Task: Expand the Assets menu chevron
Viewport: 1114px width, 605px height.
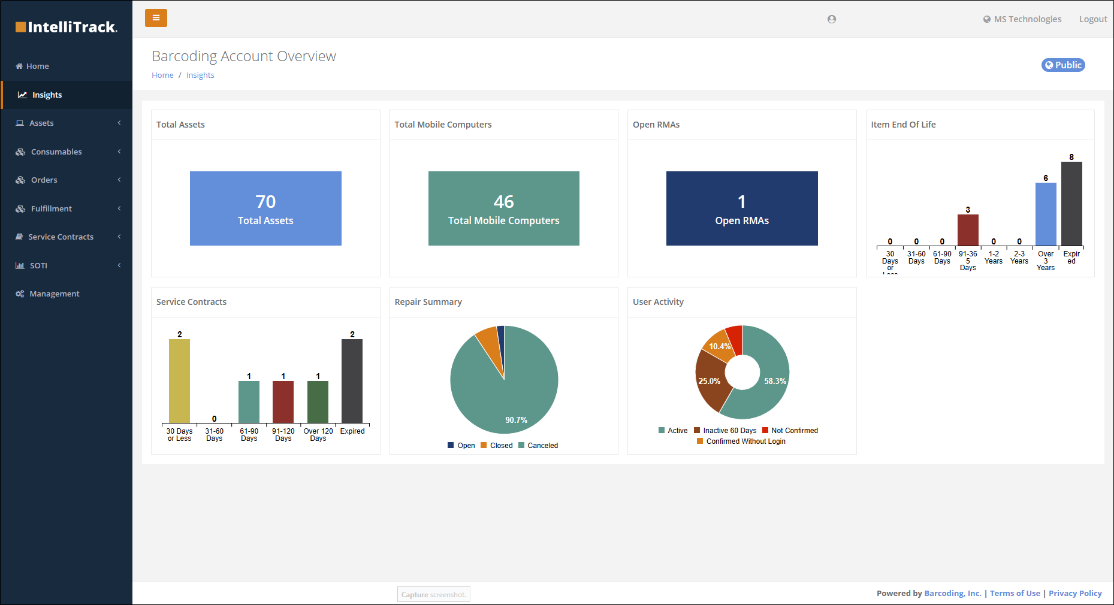Action: [x=119, y=123]
